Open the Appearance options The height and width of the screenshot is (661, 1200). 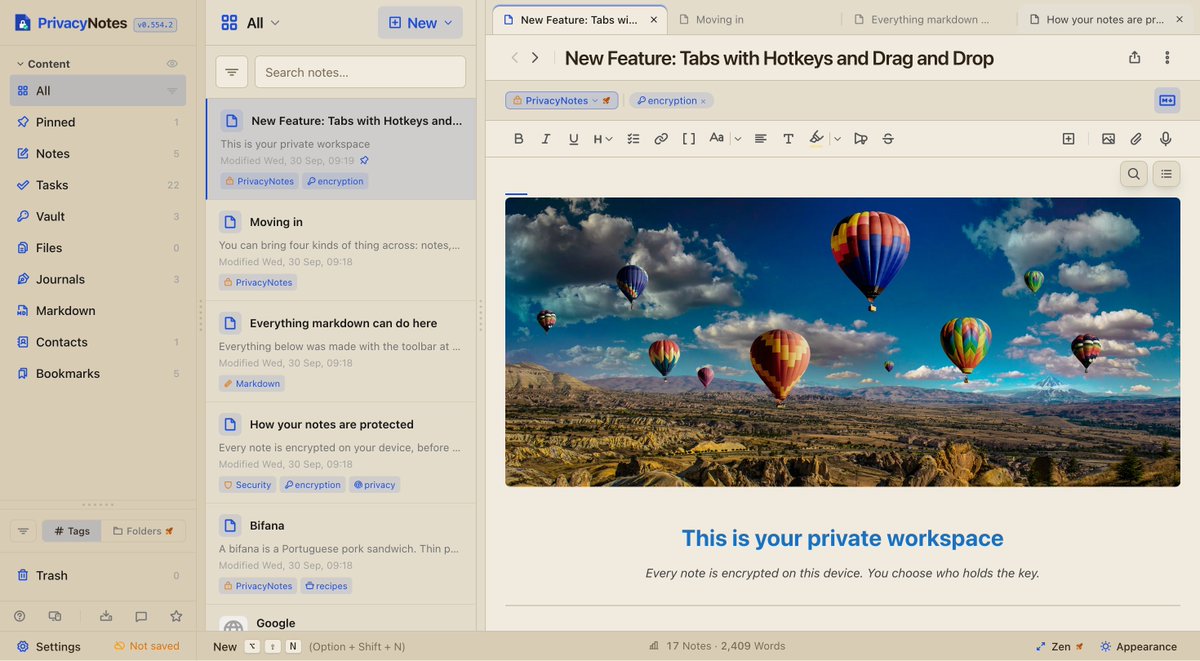click(x=1138, y=646)
